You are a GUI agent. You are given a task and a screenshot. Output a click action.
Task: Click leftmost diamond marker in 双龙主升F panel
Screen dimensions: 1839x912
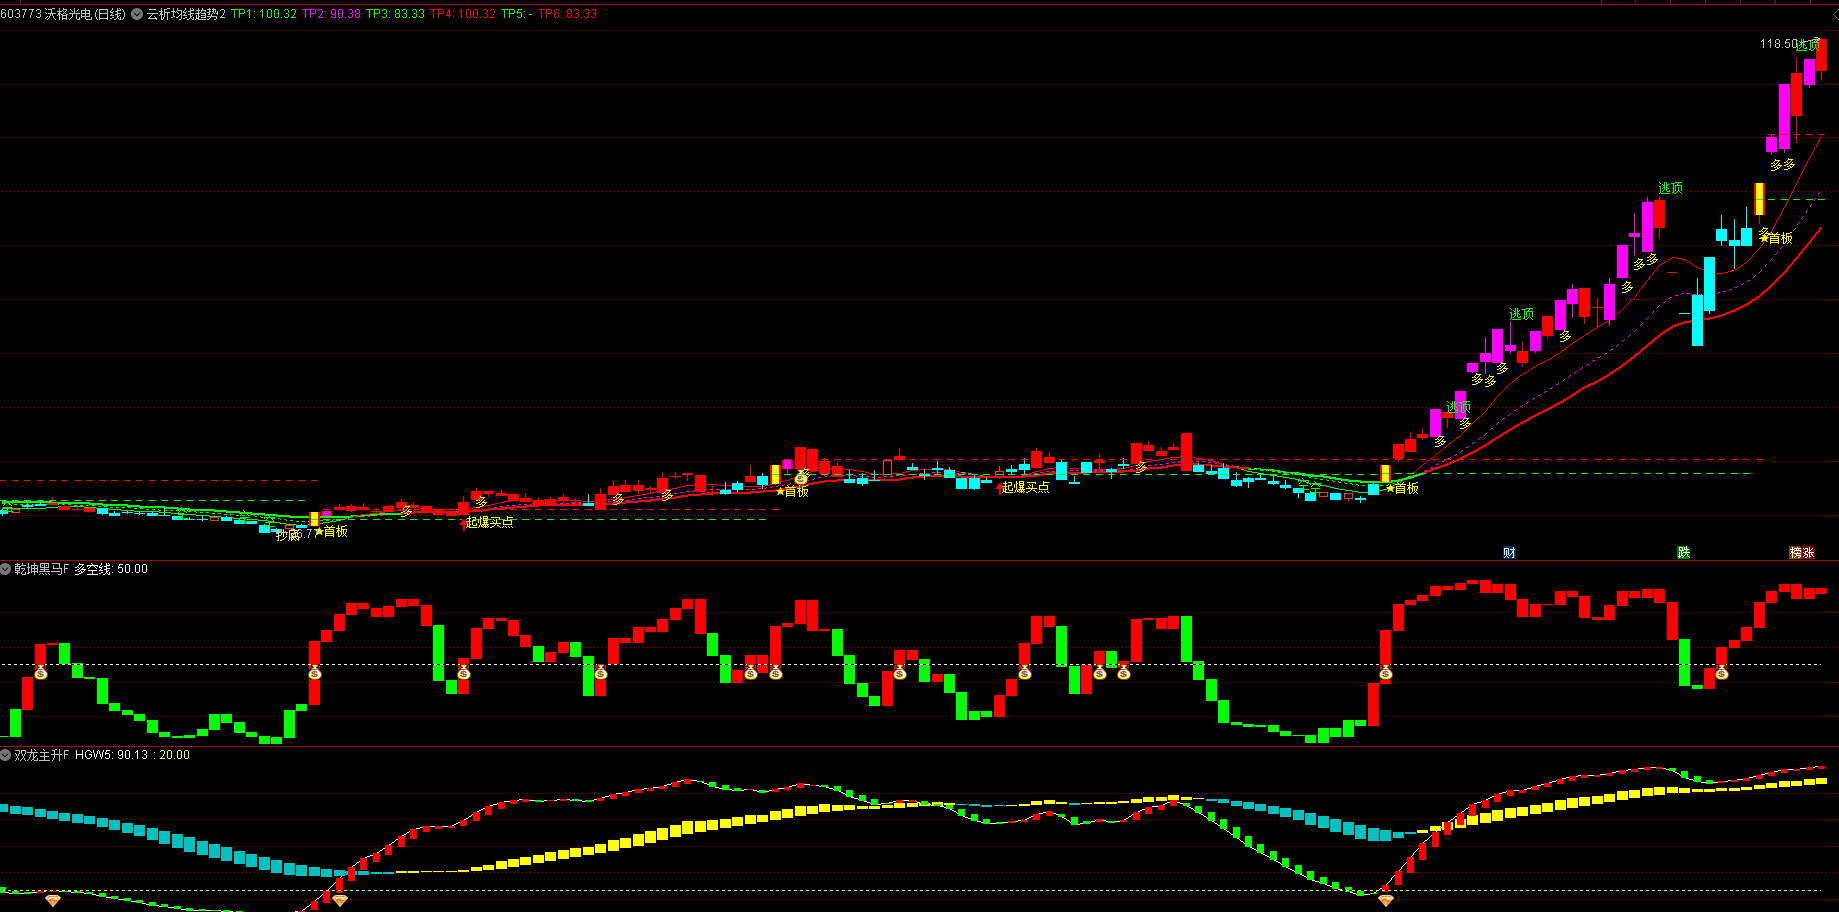(x=53, y=901)
